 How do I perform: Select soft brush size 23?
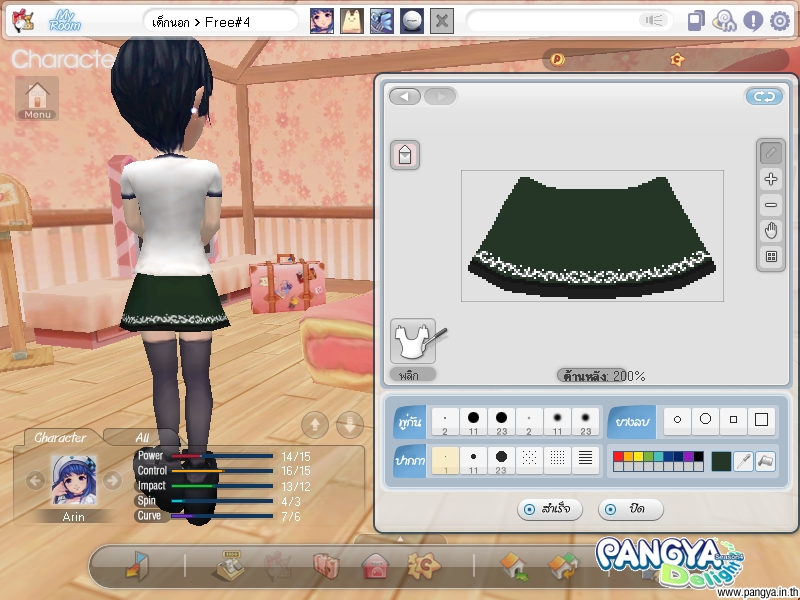(586, 422)
